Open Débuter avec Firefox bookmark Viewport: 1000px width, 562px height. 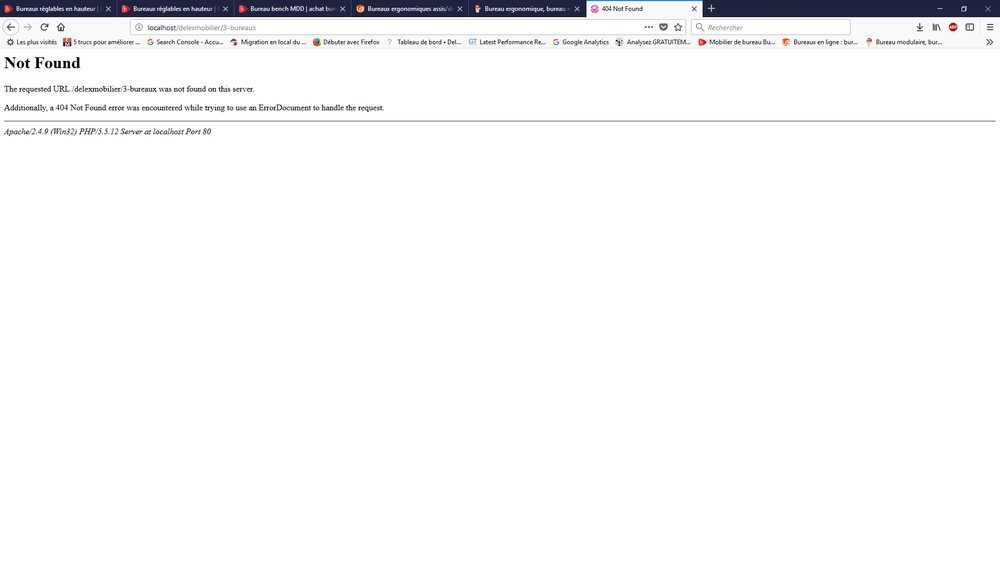tap(346, 42)
